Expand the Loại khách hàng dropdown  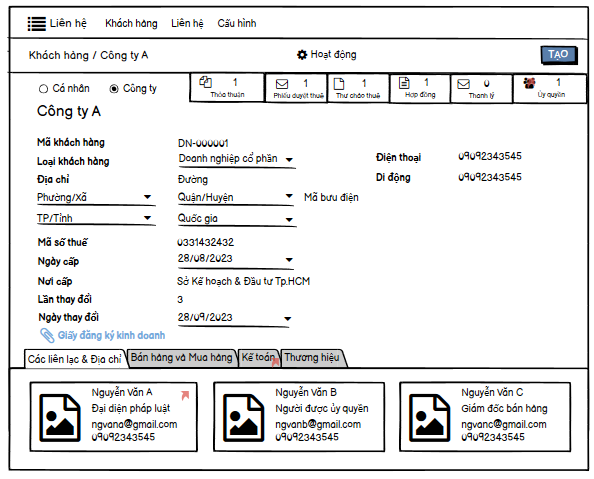[289, 160]
